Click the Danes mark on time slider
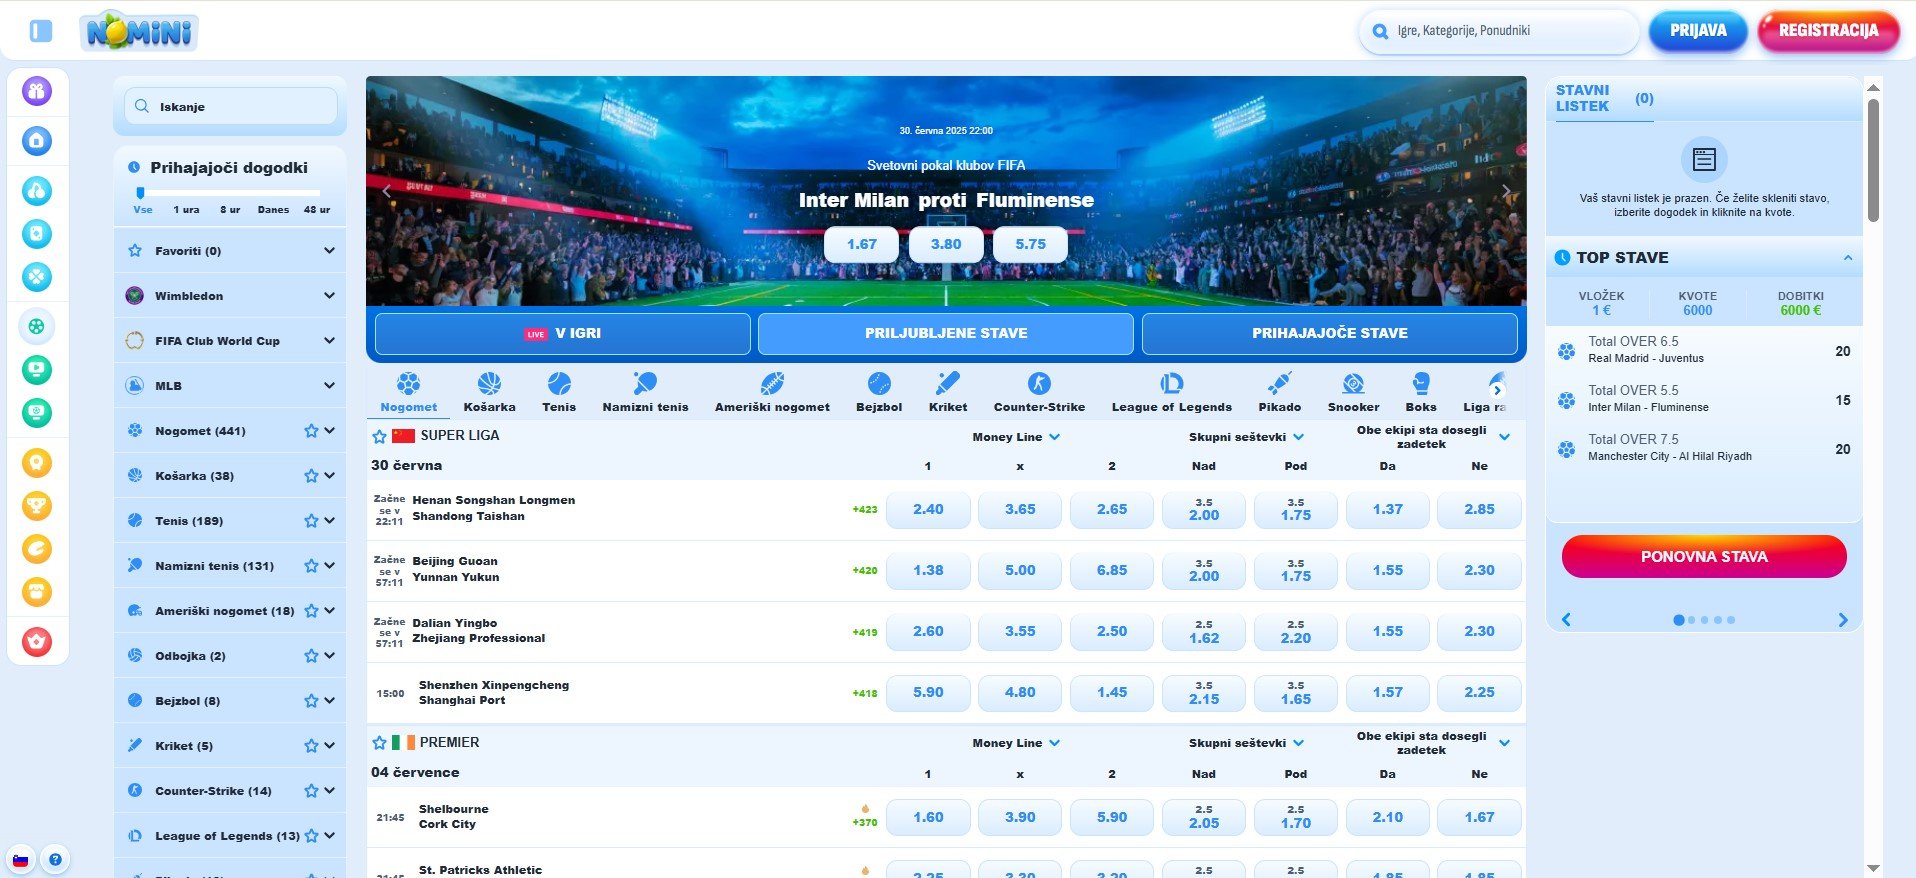Image resolution: width=1916 pixels, height=878 pixels. pos(273,210)
